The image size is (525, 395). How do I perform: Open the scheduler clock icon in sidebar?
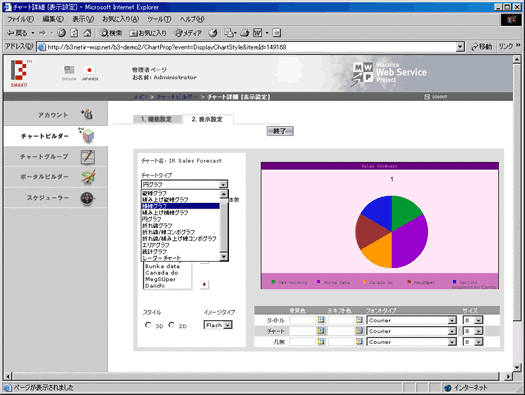tap(88, 198)
